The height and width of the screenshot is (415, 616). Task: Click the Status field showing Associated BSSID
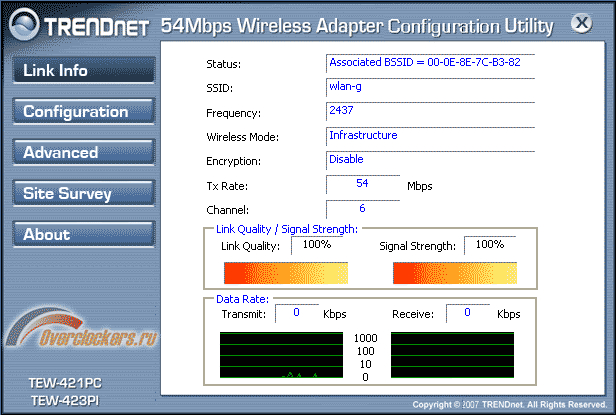click(x=430, y=63)
